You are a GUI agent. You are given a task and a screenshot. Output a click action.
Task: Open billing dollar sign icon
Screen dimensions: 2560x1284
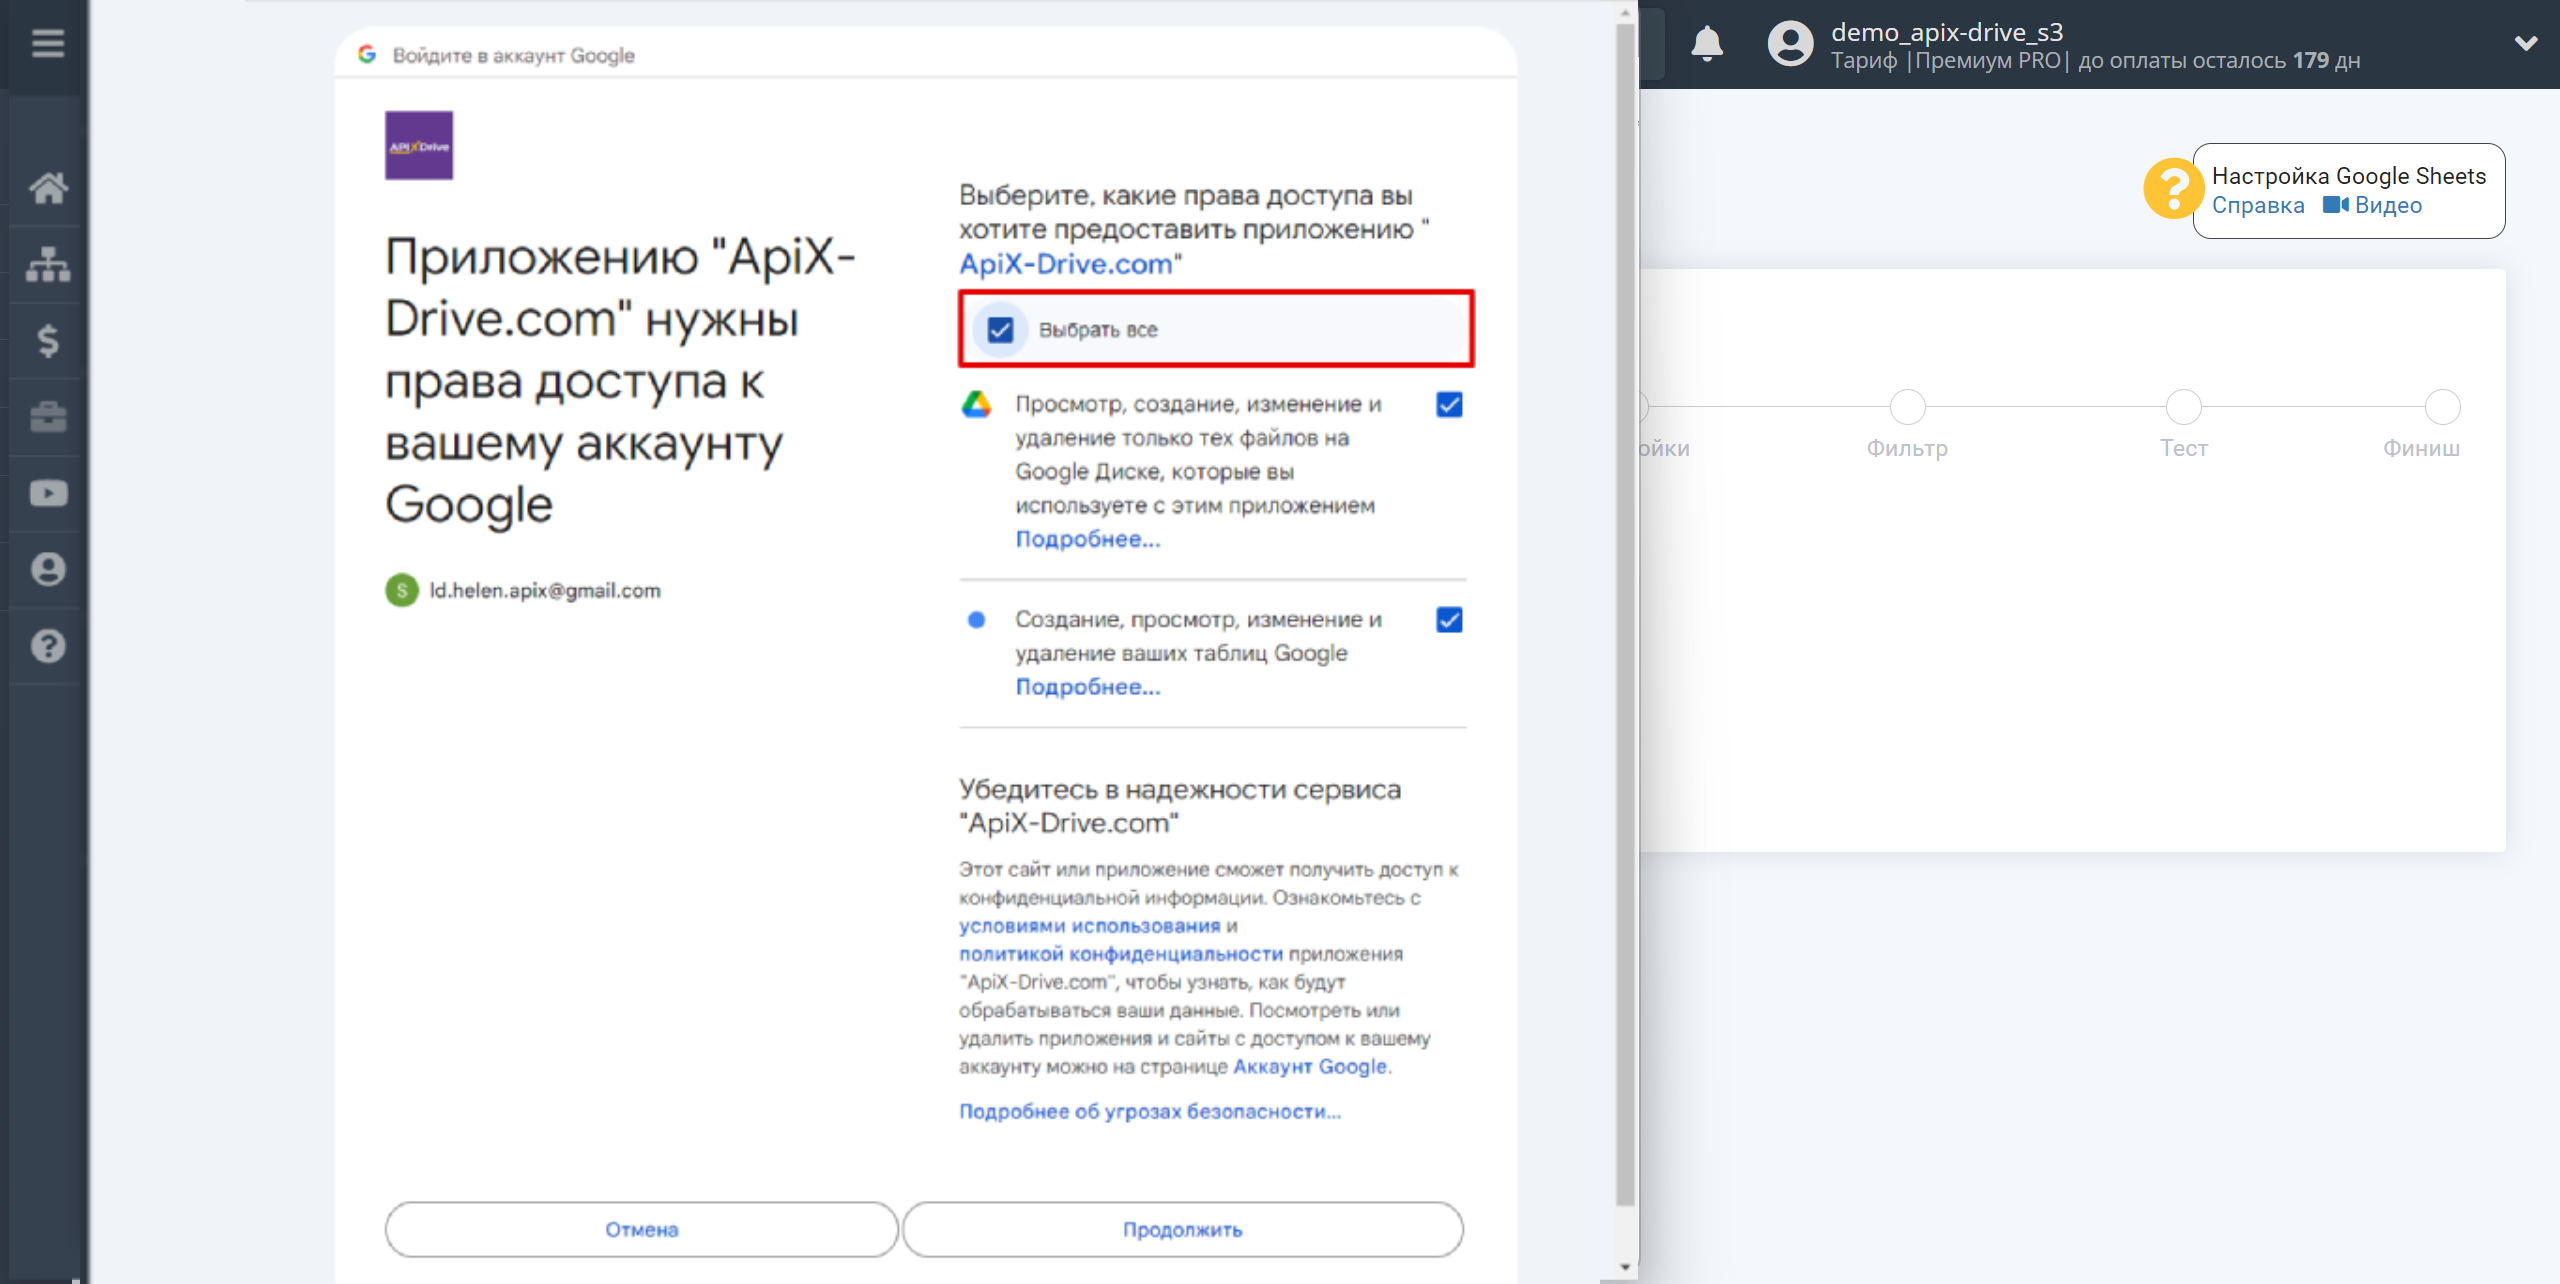[47, 340]
